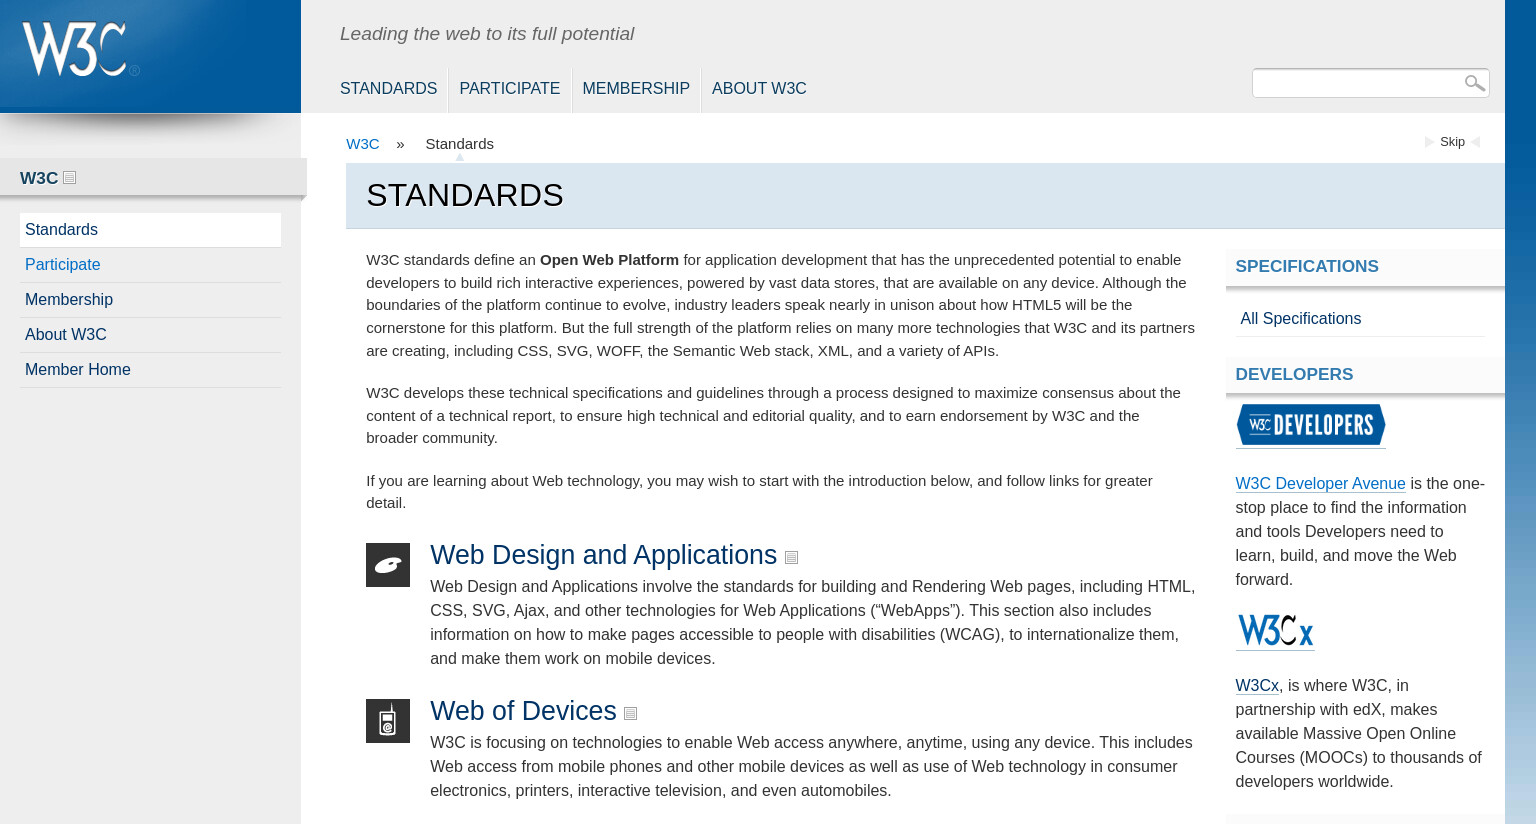Click the left arrow after Skip
The height and width of the screenshot is (824, 1536).
pyautogui.click(x=1475, y=142)
